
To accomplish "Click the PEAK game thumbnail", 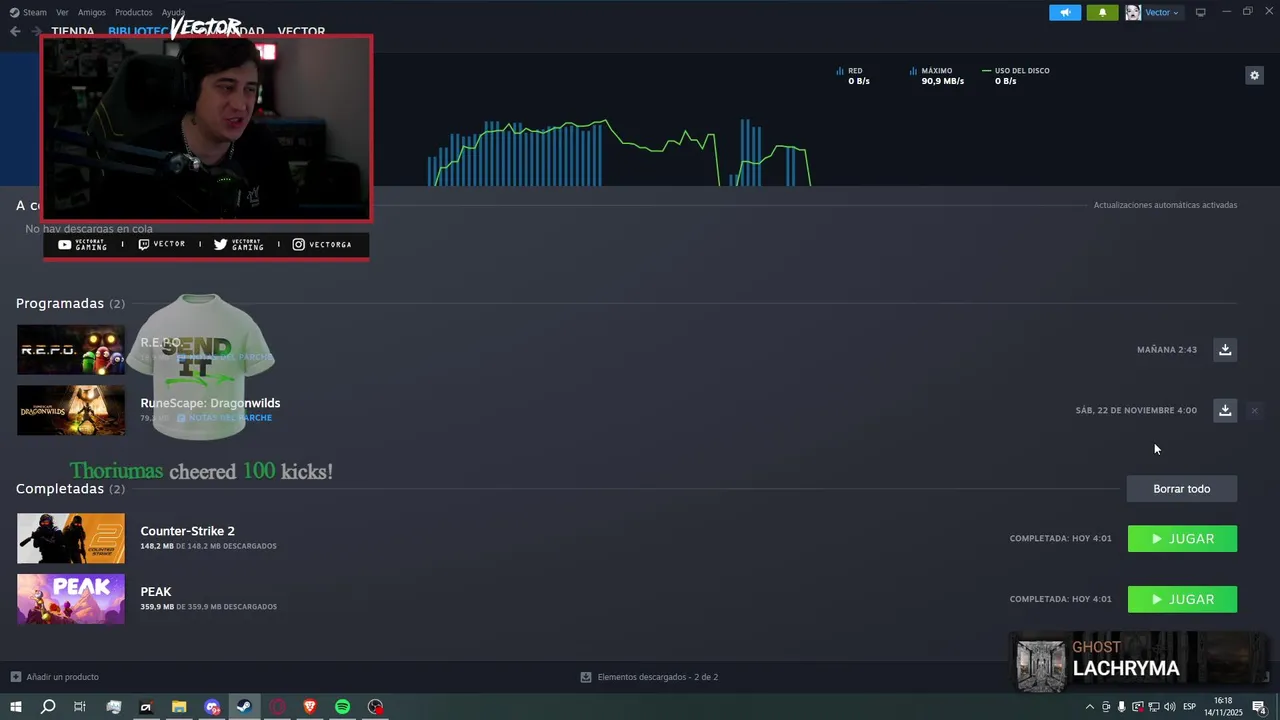I will point(71,599).
